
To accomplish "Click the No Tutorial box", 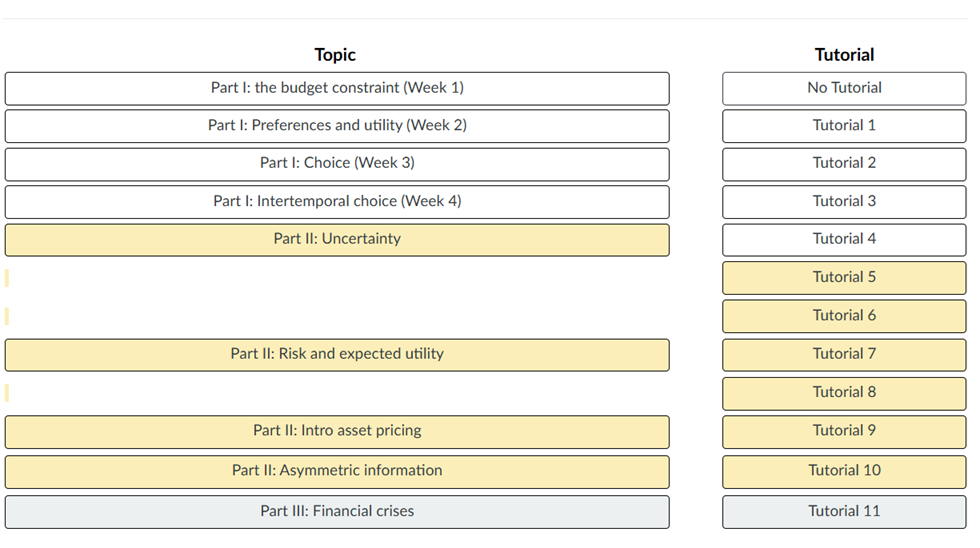I will pyautogui.click(x=844, y=88).
